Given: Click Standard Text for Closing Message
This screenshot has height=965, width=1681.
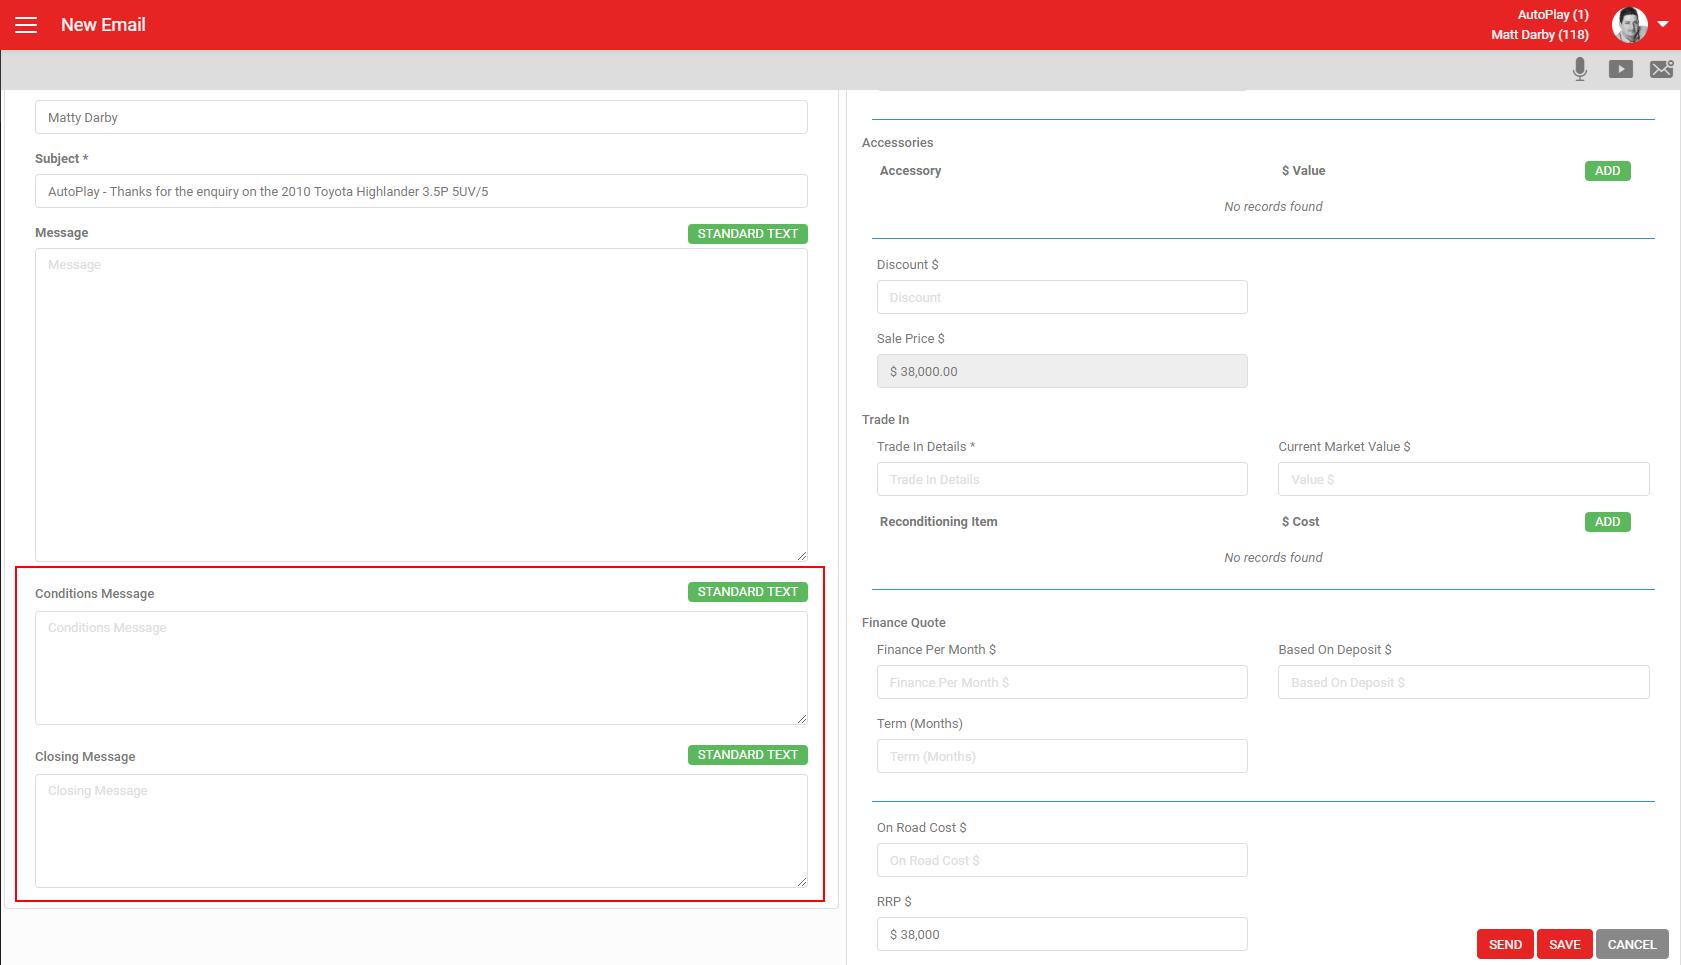Looking at the screenshot, I should [x=748, y=755].
